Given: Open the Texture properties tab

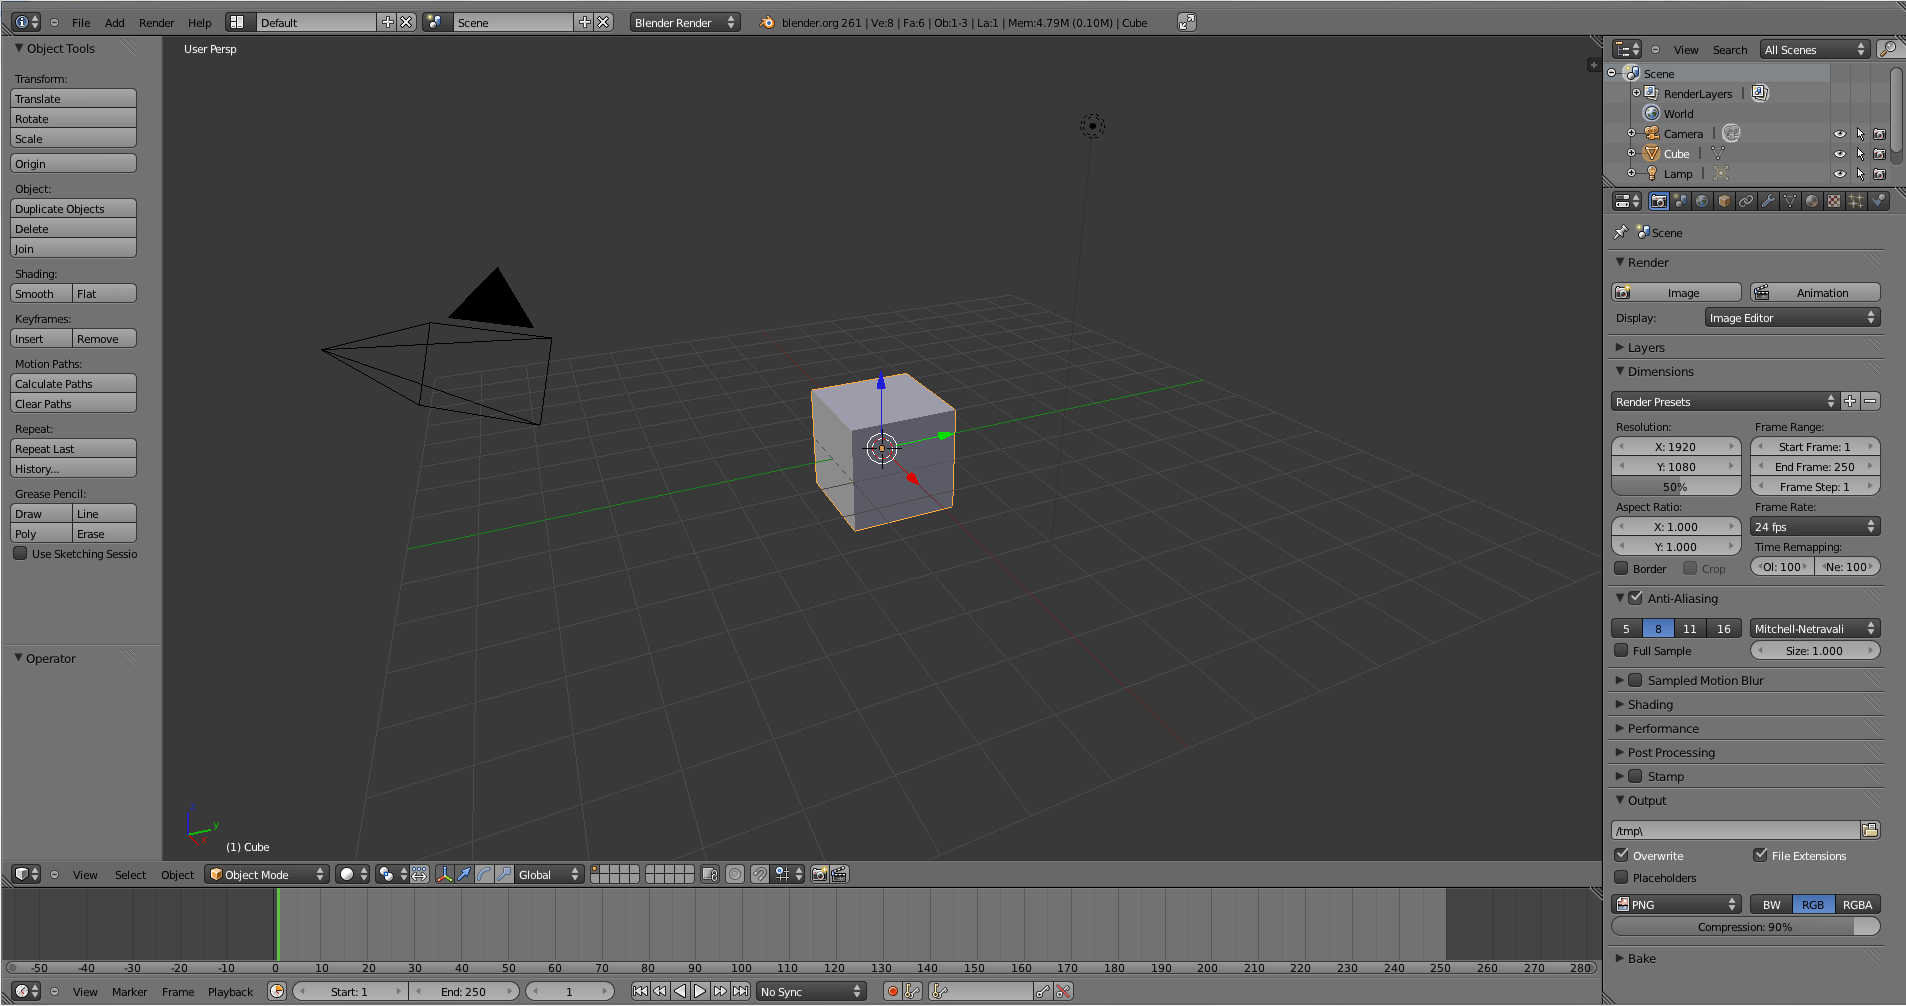Looking at the screenshot, I should pos(1833,201).
